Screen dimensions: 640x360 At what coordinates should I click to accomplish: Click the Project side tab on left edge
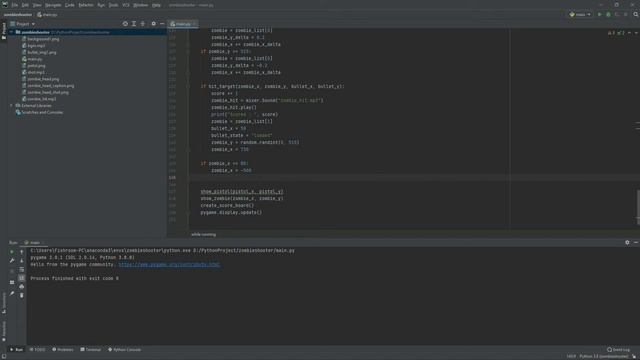pyautogui.click(x=4, y=31)
